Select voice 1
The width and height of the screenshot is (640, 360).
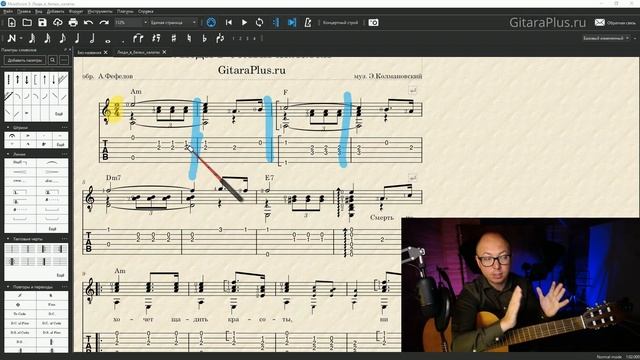point(233,38)
